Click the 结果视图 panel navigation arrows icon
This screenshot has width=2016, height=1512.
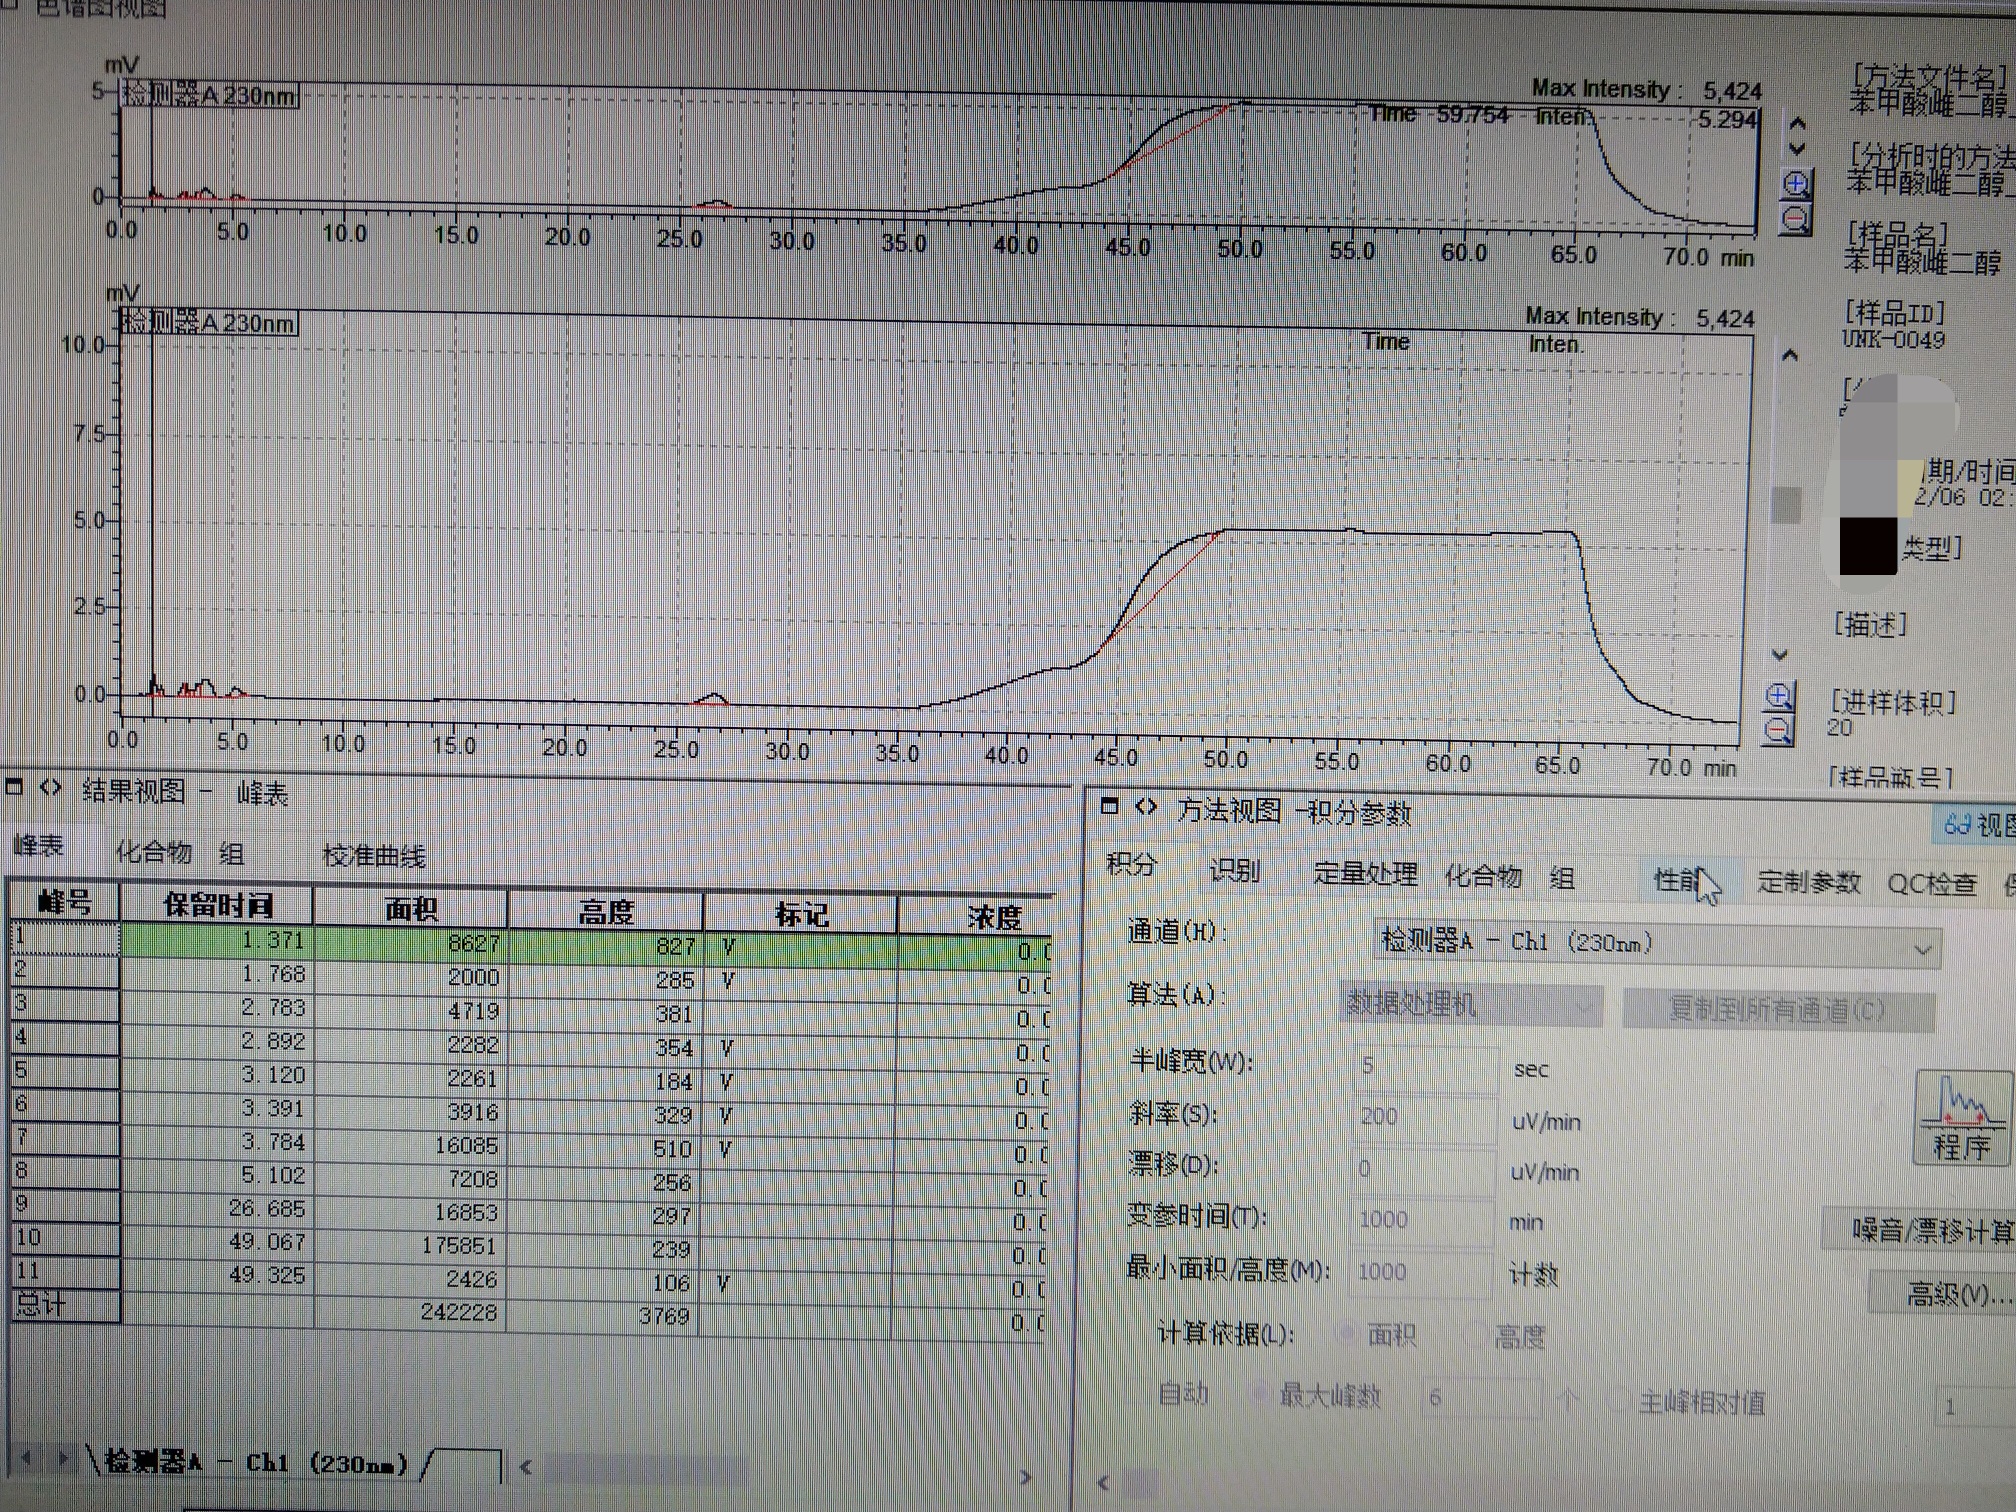click(x=50, y=787)
